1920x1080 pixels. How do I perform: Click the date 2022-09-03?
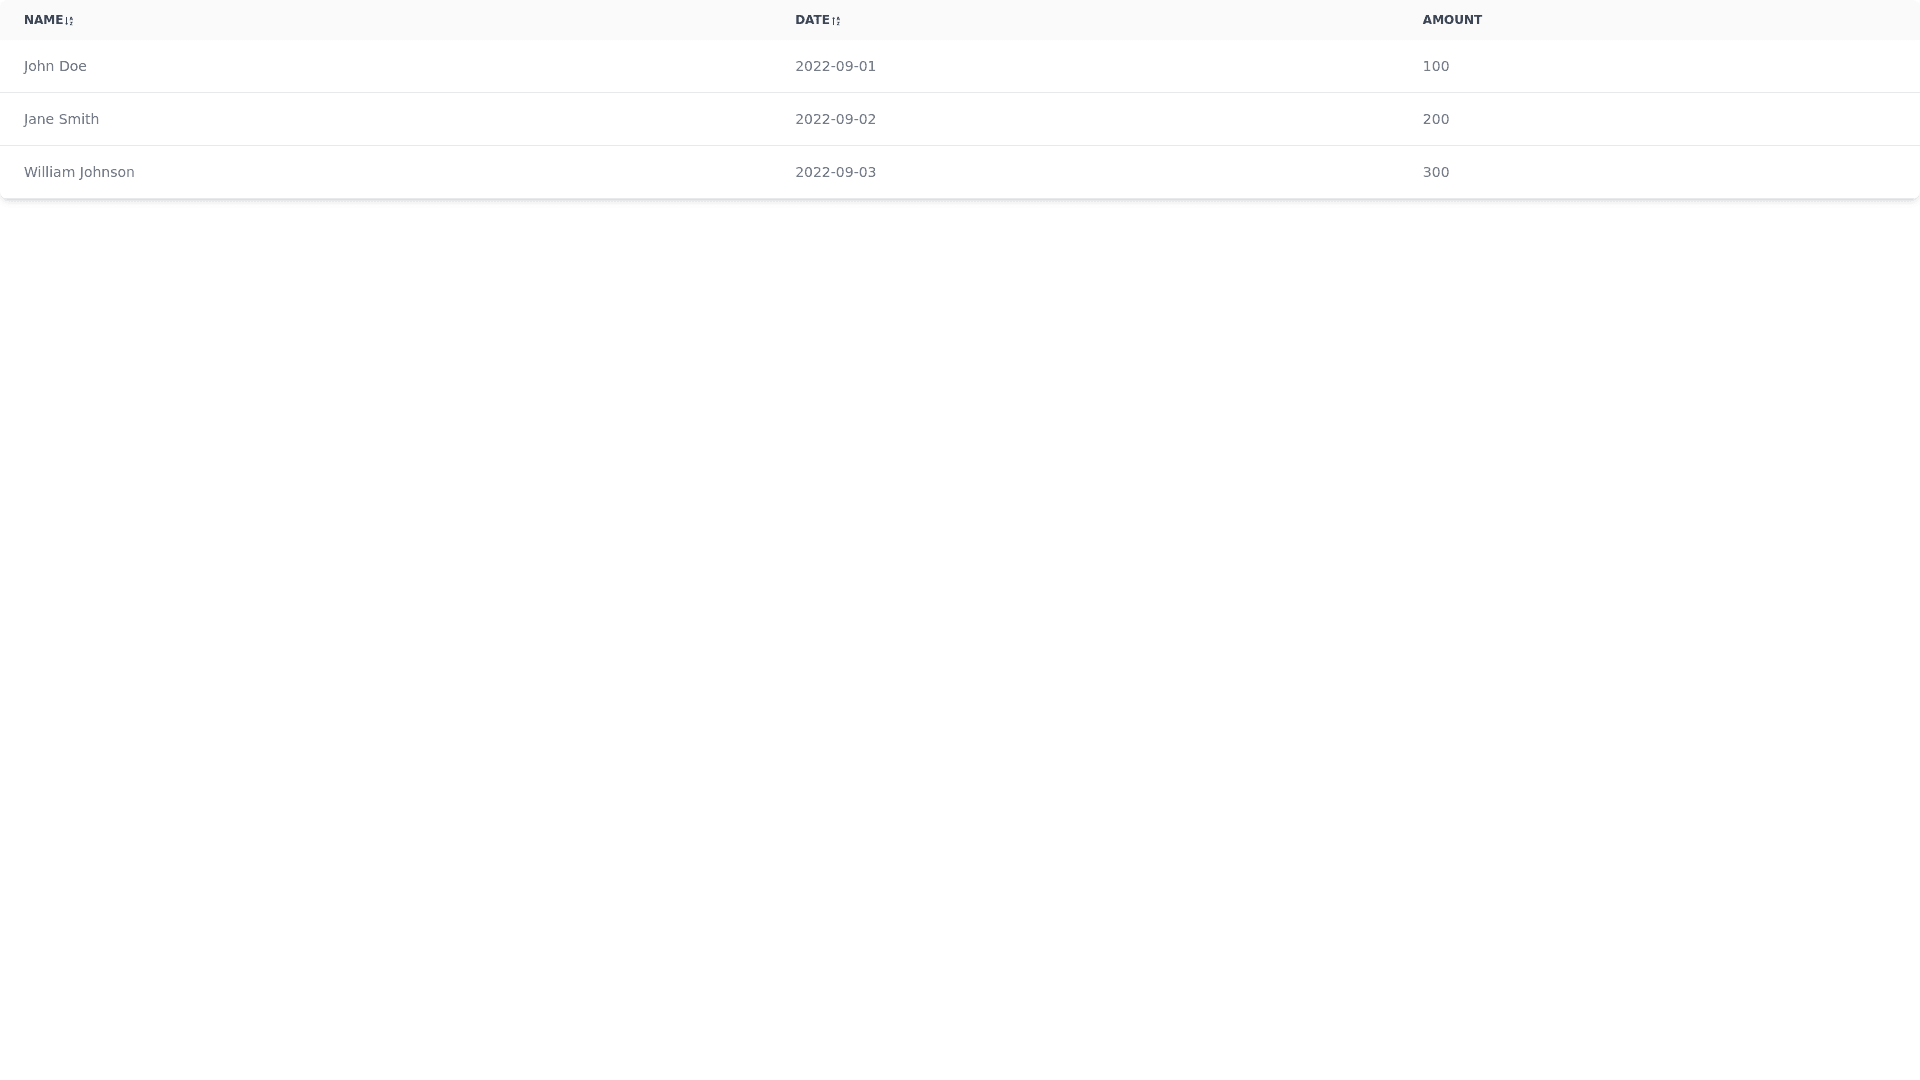[x=835, y=172]
